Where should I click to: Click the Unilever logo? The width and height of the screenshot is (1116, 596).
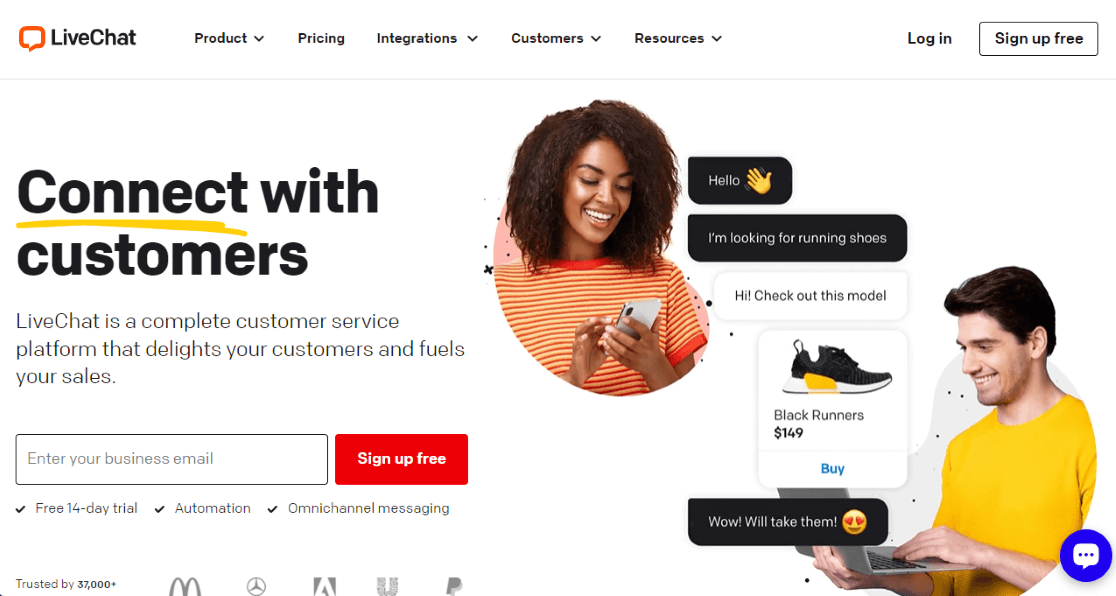tap(387, 586)
